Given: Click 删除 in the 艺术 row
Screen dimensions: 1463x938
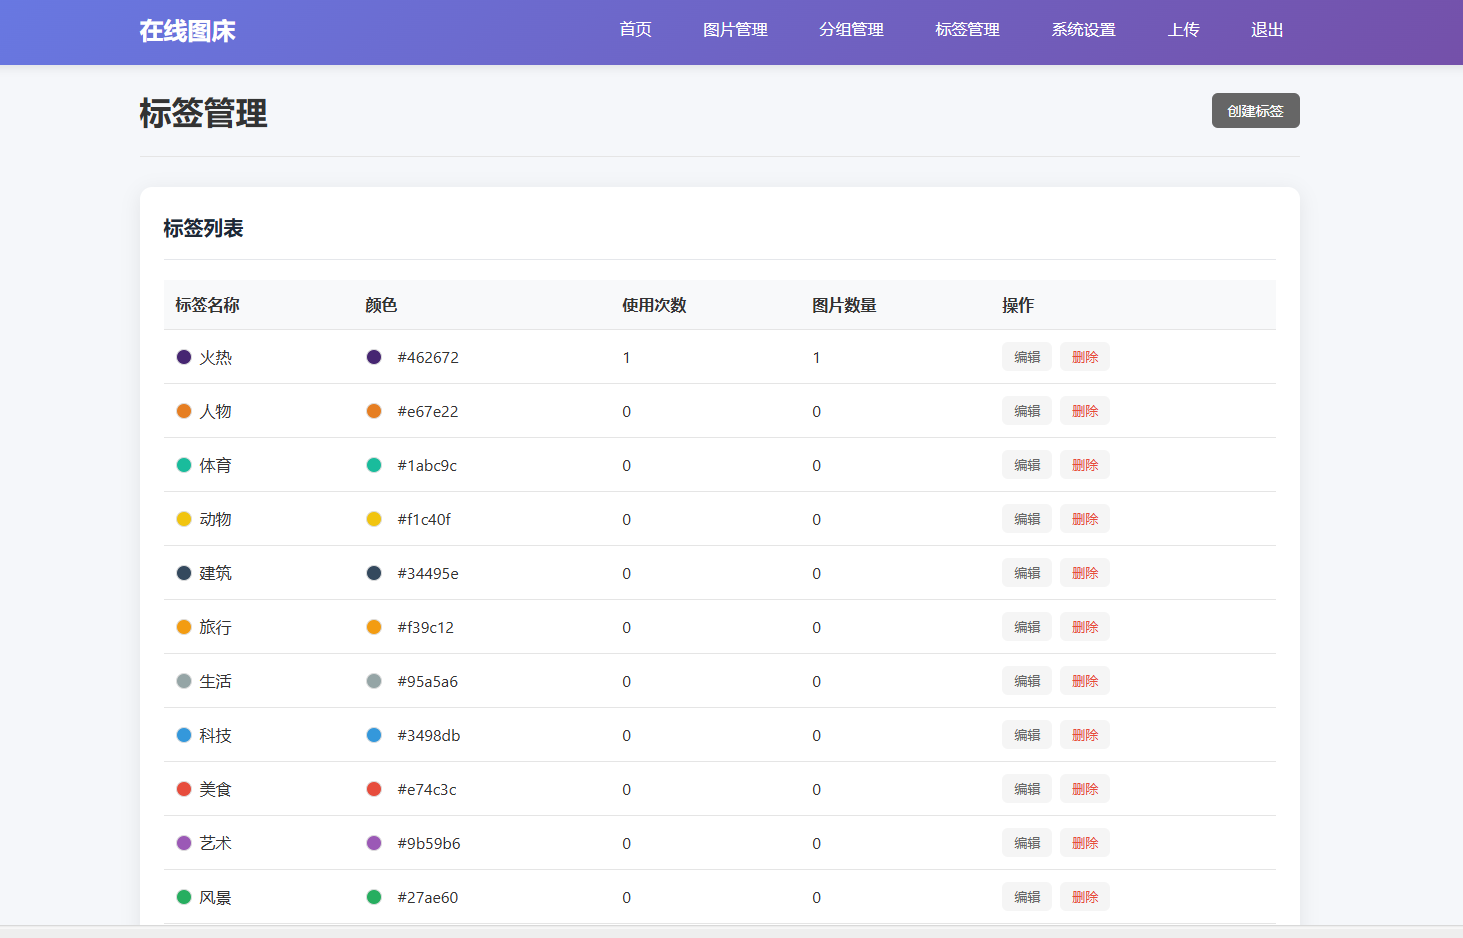Looking at the screenshot, I should click(x=1085, y=843).
